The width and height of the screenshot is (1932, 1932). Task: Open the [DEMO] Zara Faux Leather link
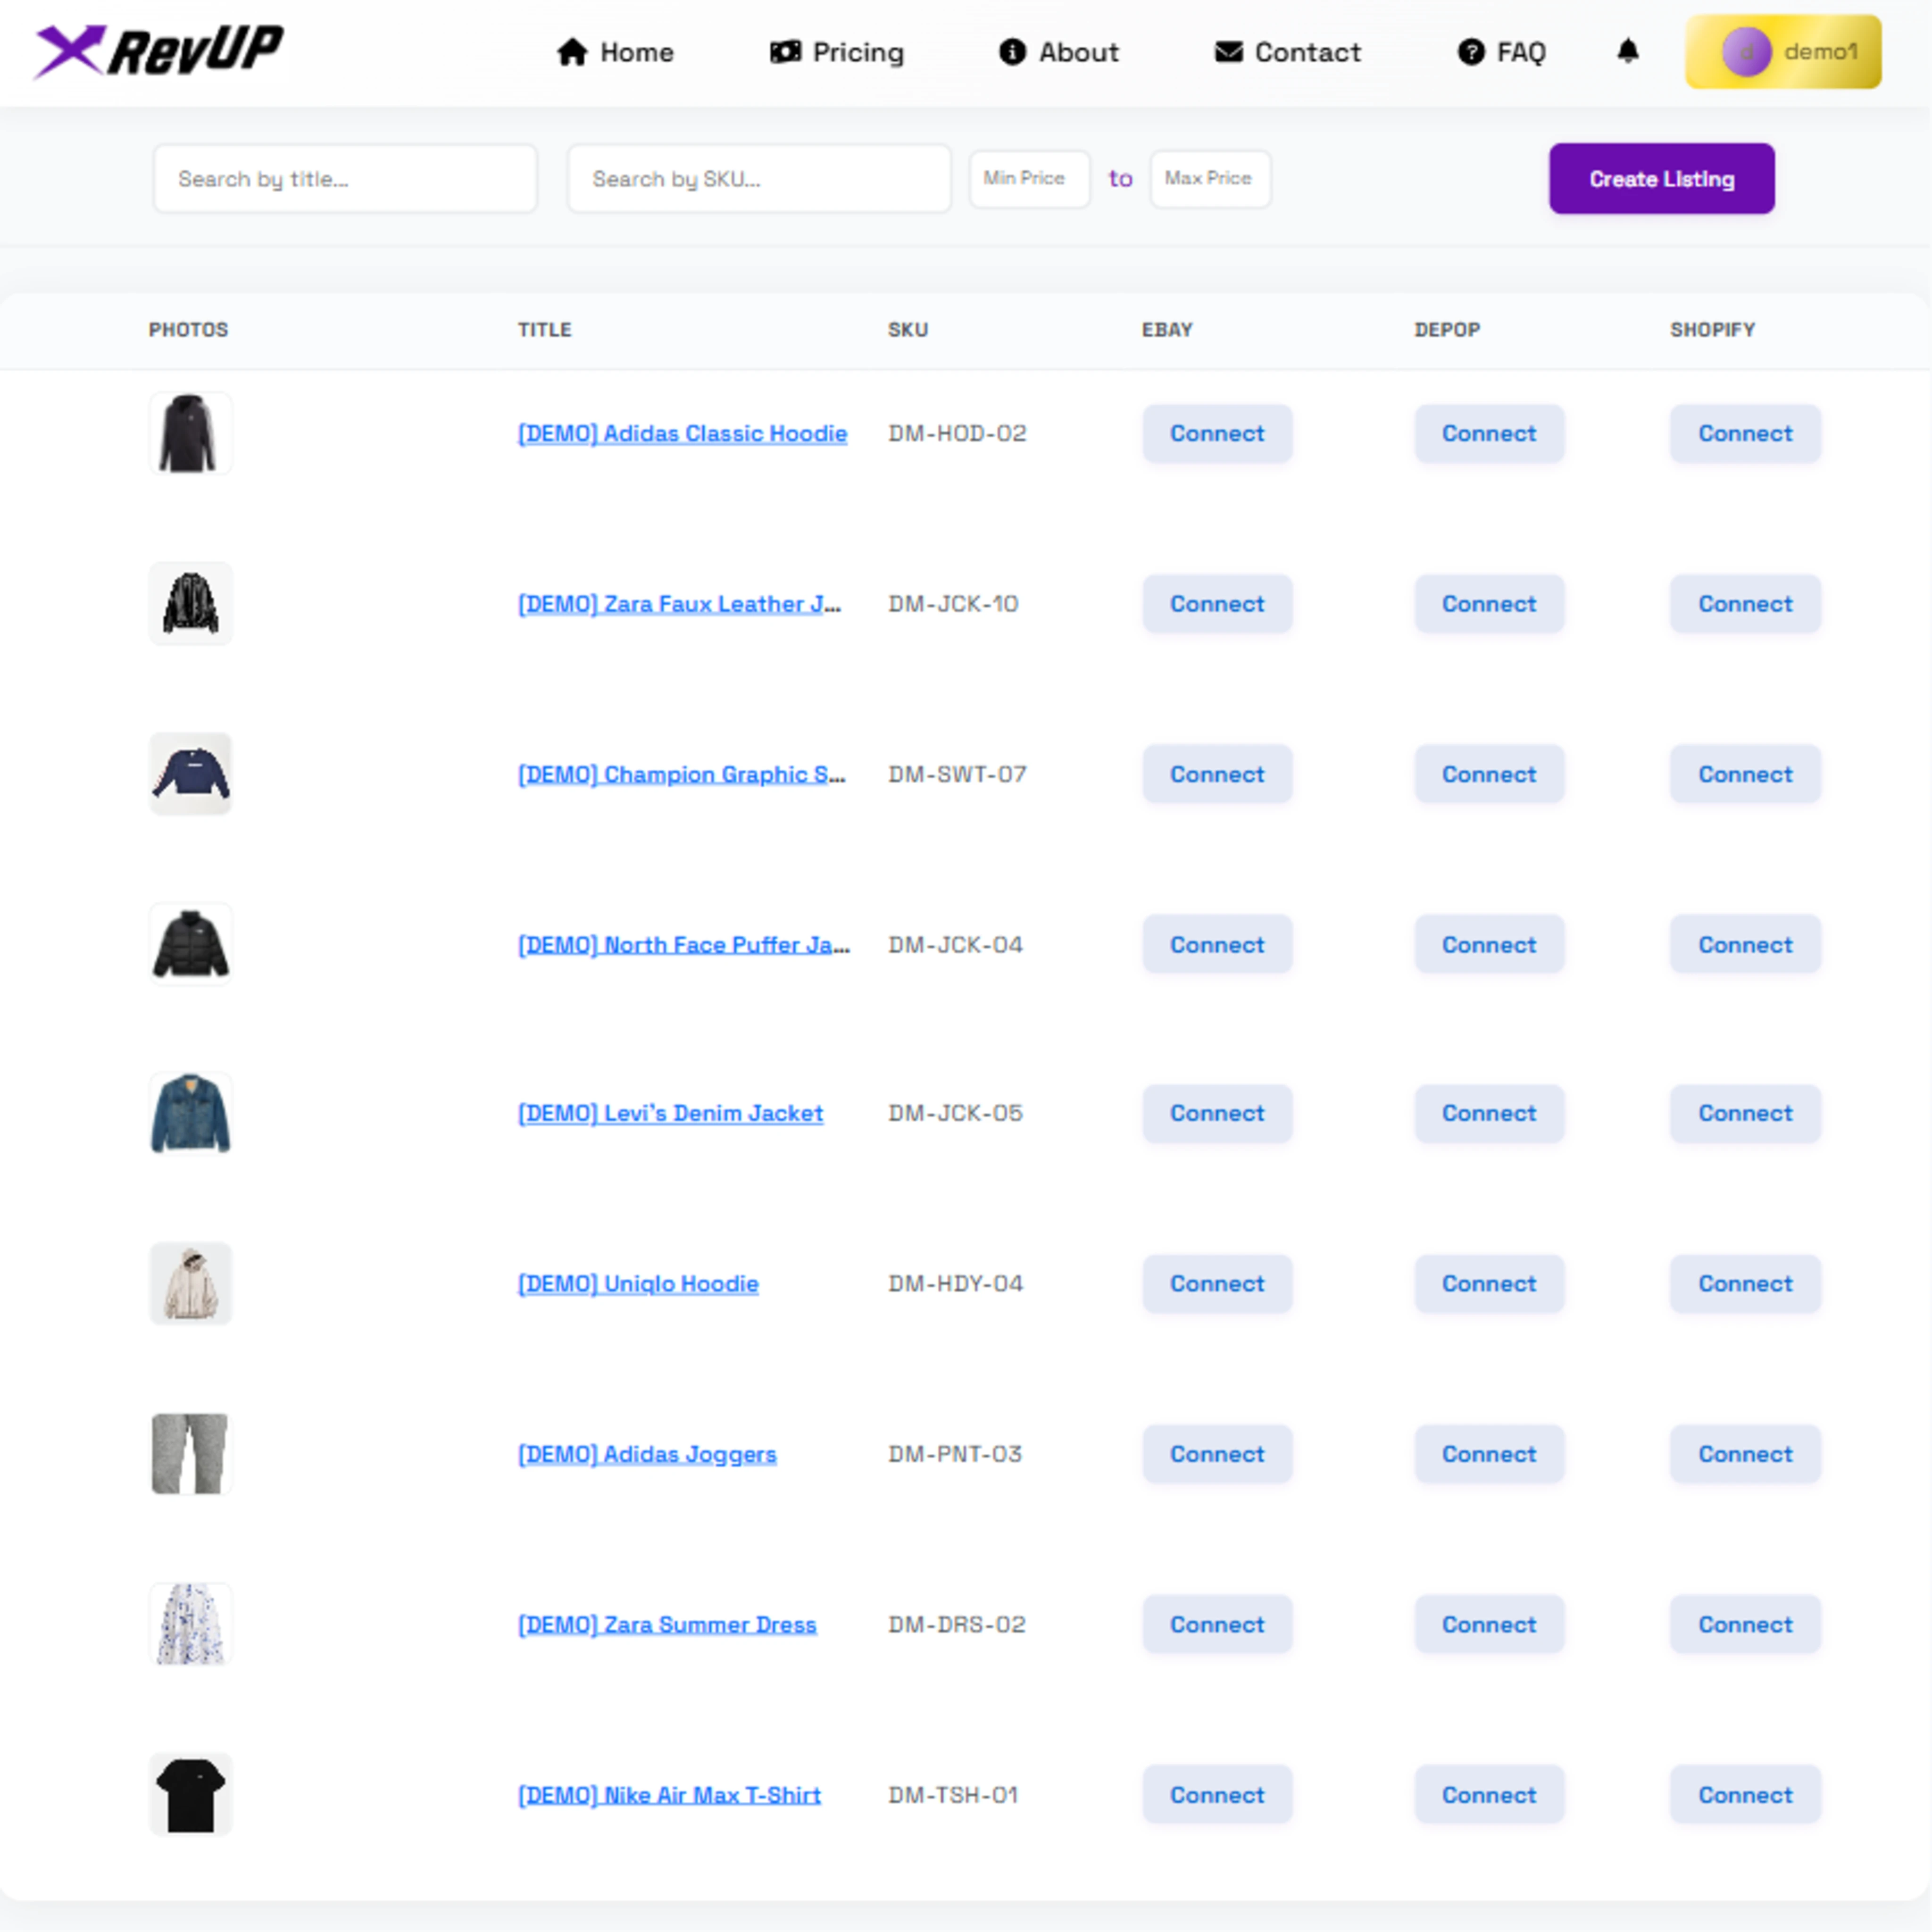679,604
